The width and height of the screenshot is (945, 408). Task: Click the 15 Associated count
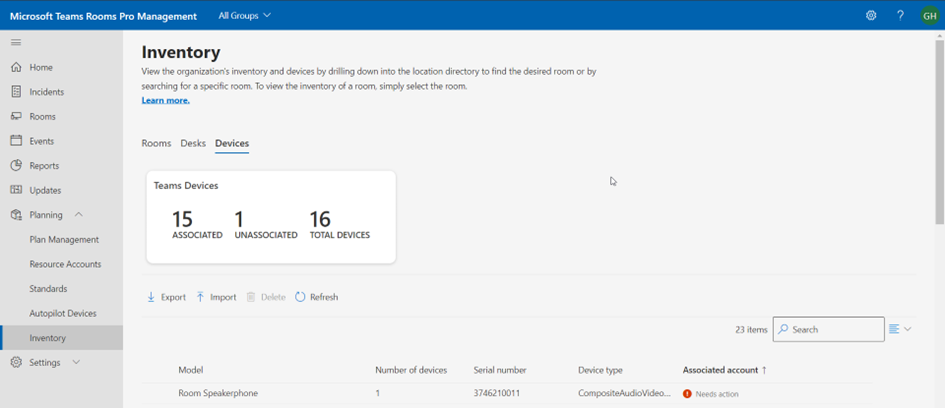pyautogui.click(x=197, y=224)
